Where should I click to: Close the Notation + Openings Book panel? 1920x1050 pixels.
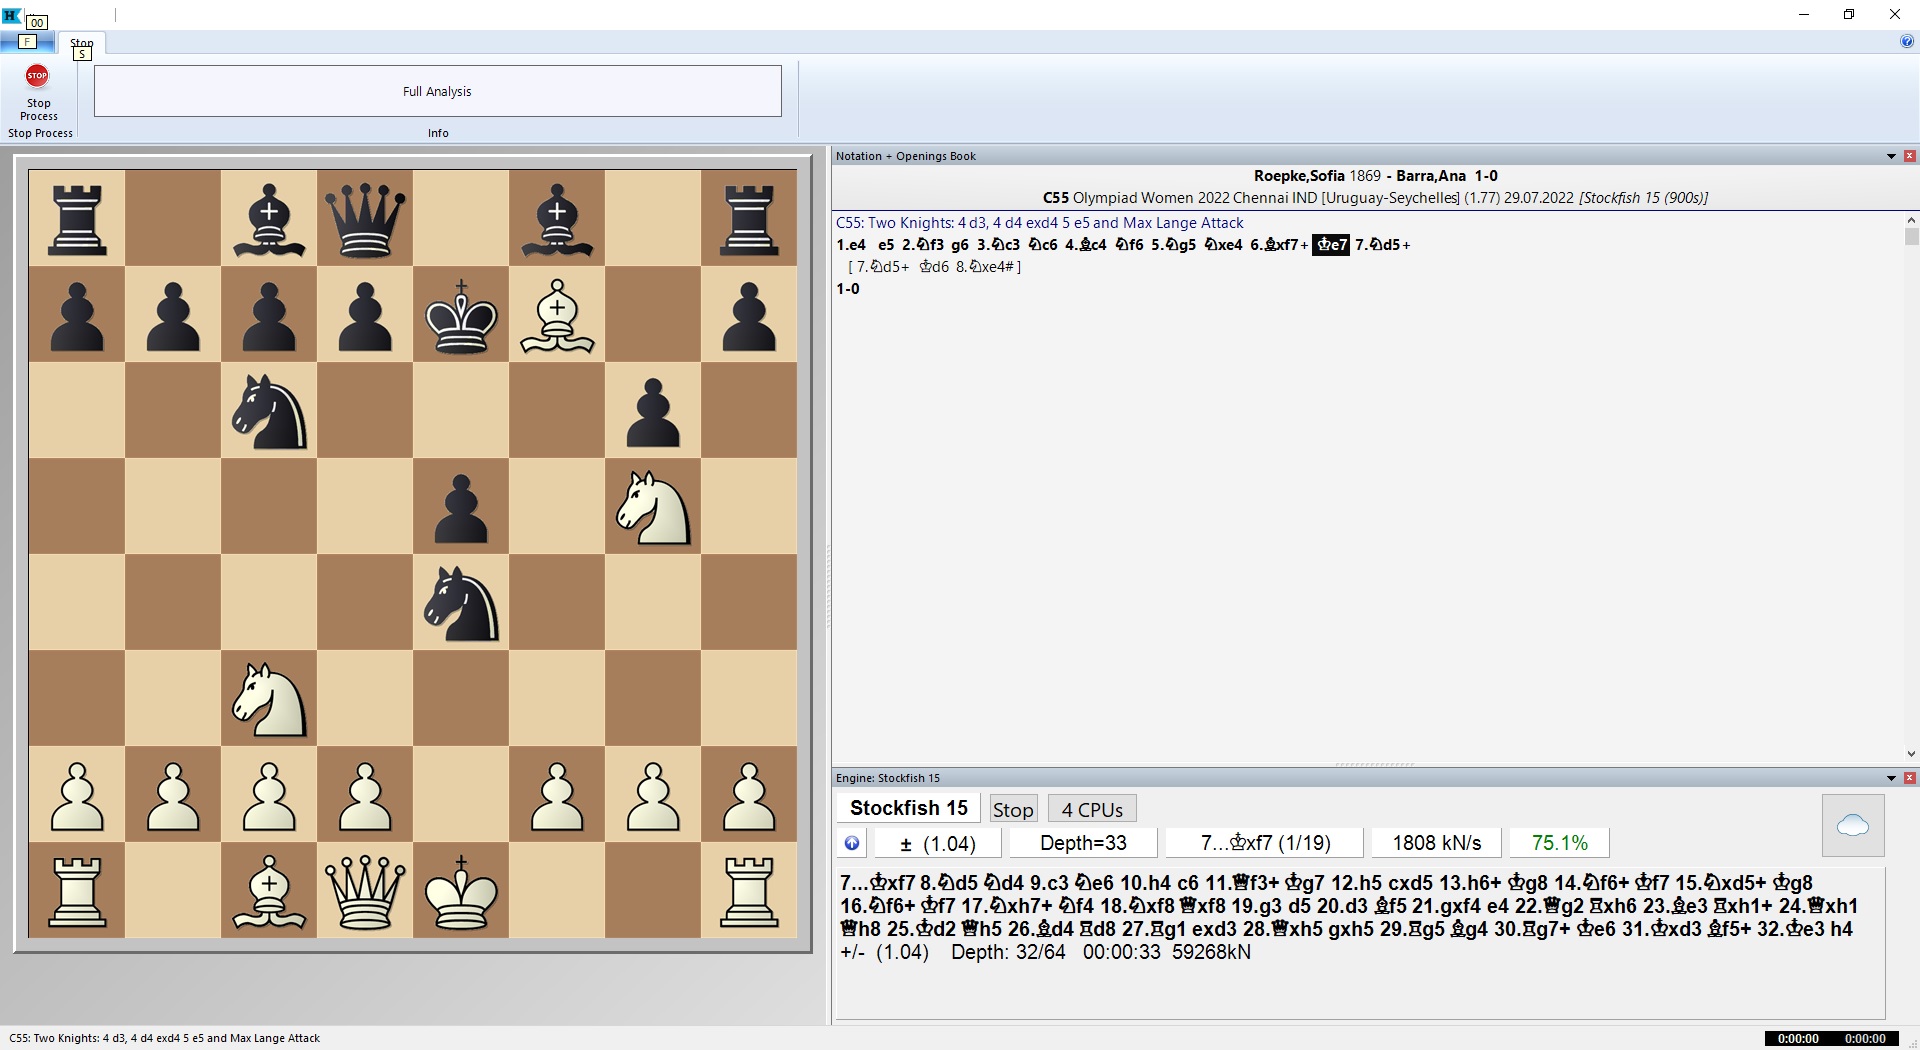(x=1910, y=156)
